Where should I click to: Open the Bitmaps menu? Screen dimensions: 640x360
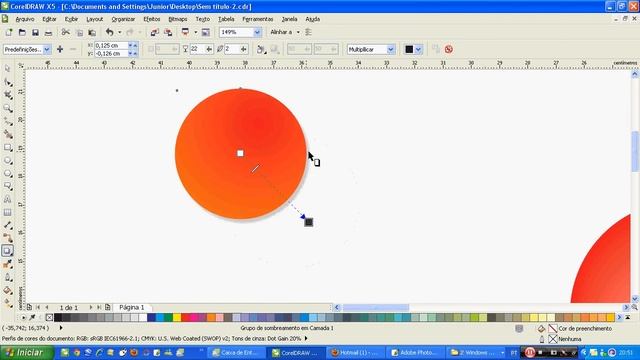coord(178,19)
